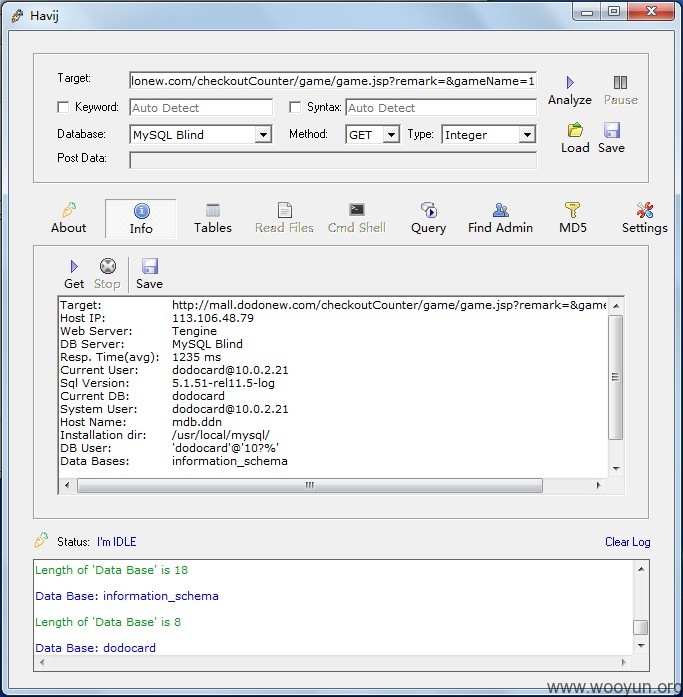Click the Get play icon in Info panel
683x697 pixels.
(74, 266)
